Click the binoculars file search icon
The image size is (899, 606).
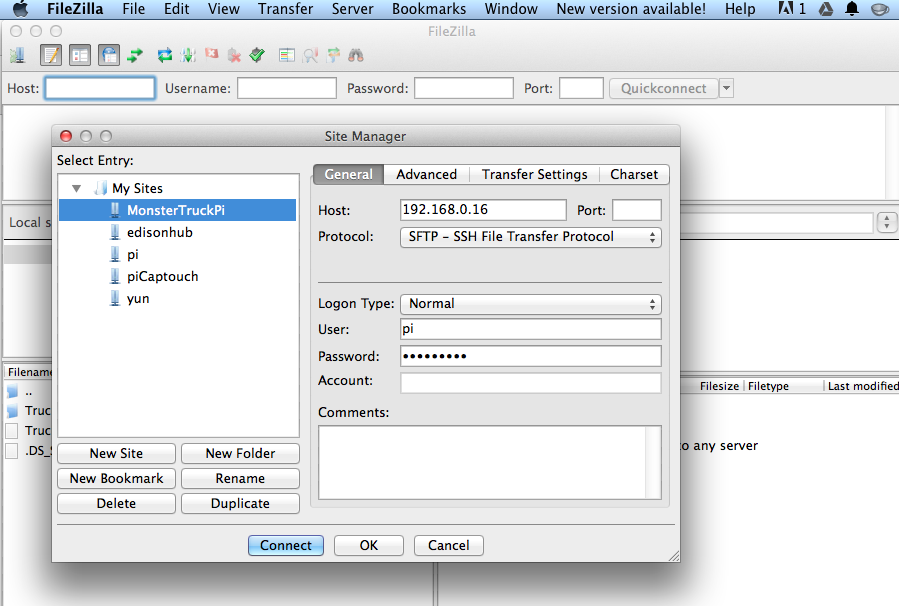pos(356,56)
